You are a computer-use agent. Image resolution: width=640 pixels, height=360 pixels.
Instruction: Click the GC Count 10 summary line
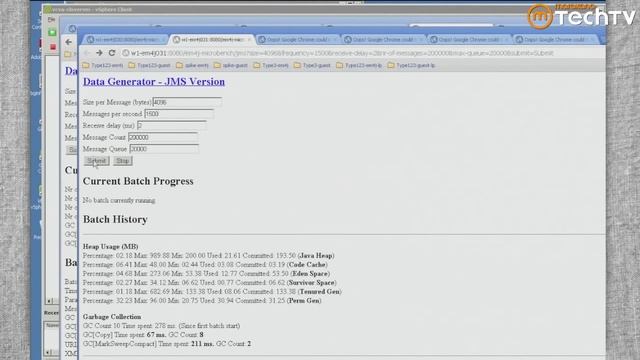161,326
